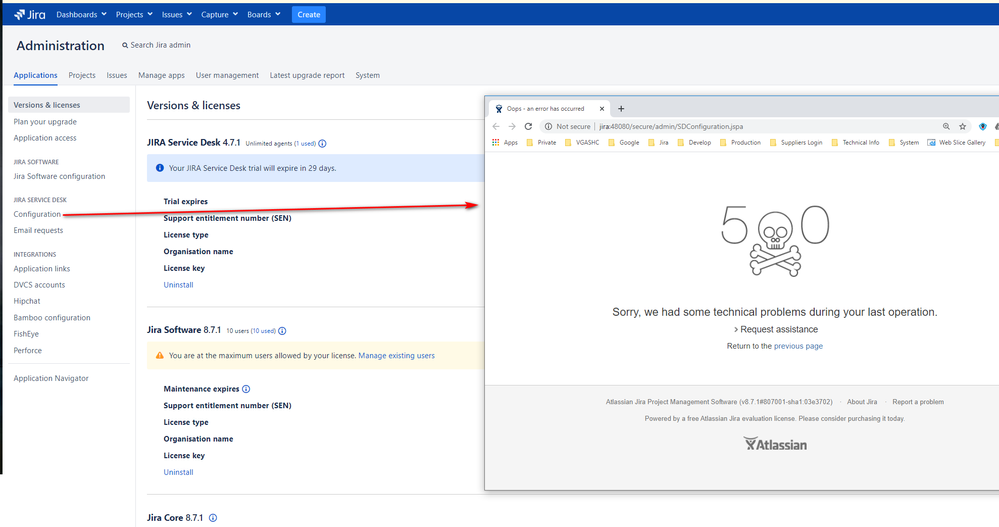Open DVCS accounts sidebar link
The height and width of the screenshot is (527, 999).
(39, 285)
